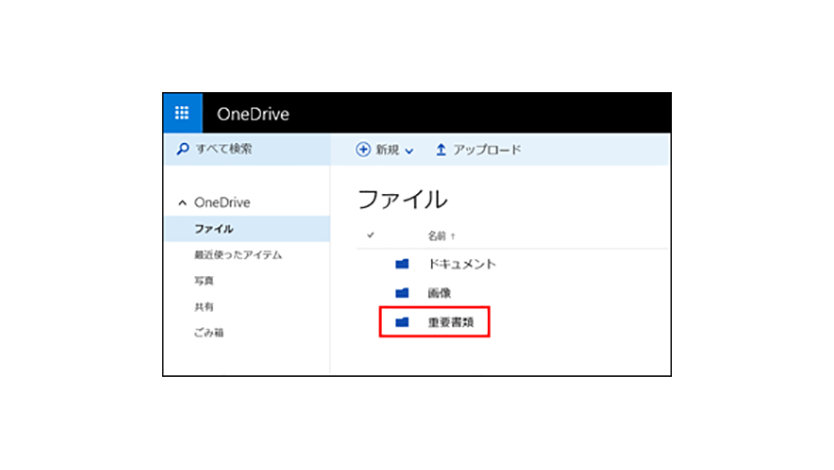Open the 新規 dropdown chevron
Image resolution: width=834 pixels, height=470 pixels.
pos(409,151)
